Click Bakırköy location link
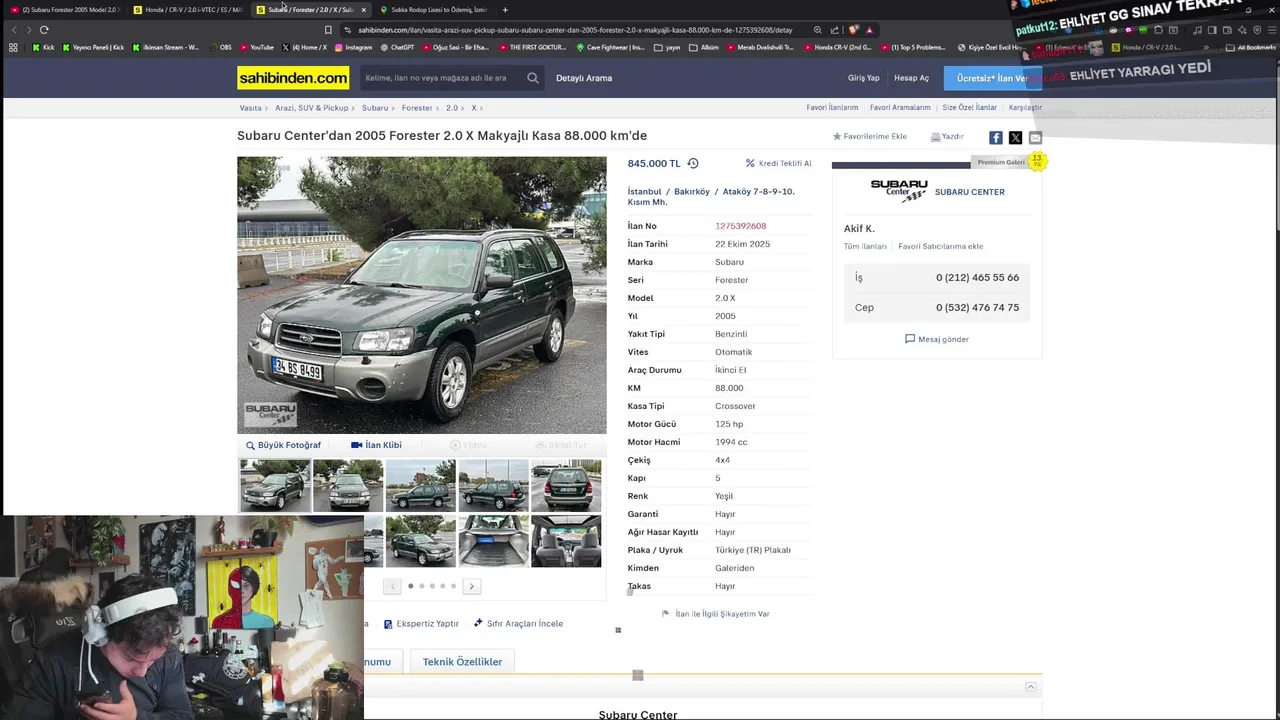Image resolution: width=1280 pixels, height=720 pixels. coord(692,191)
